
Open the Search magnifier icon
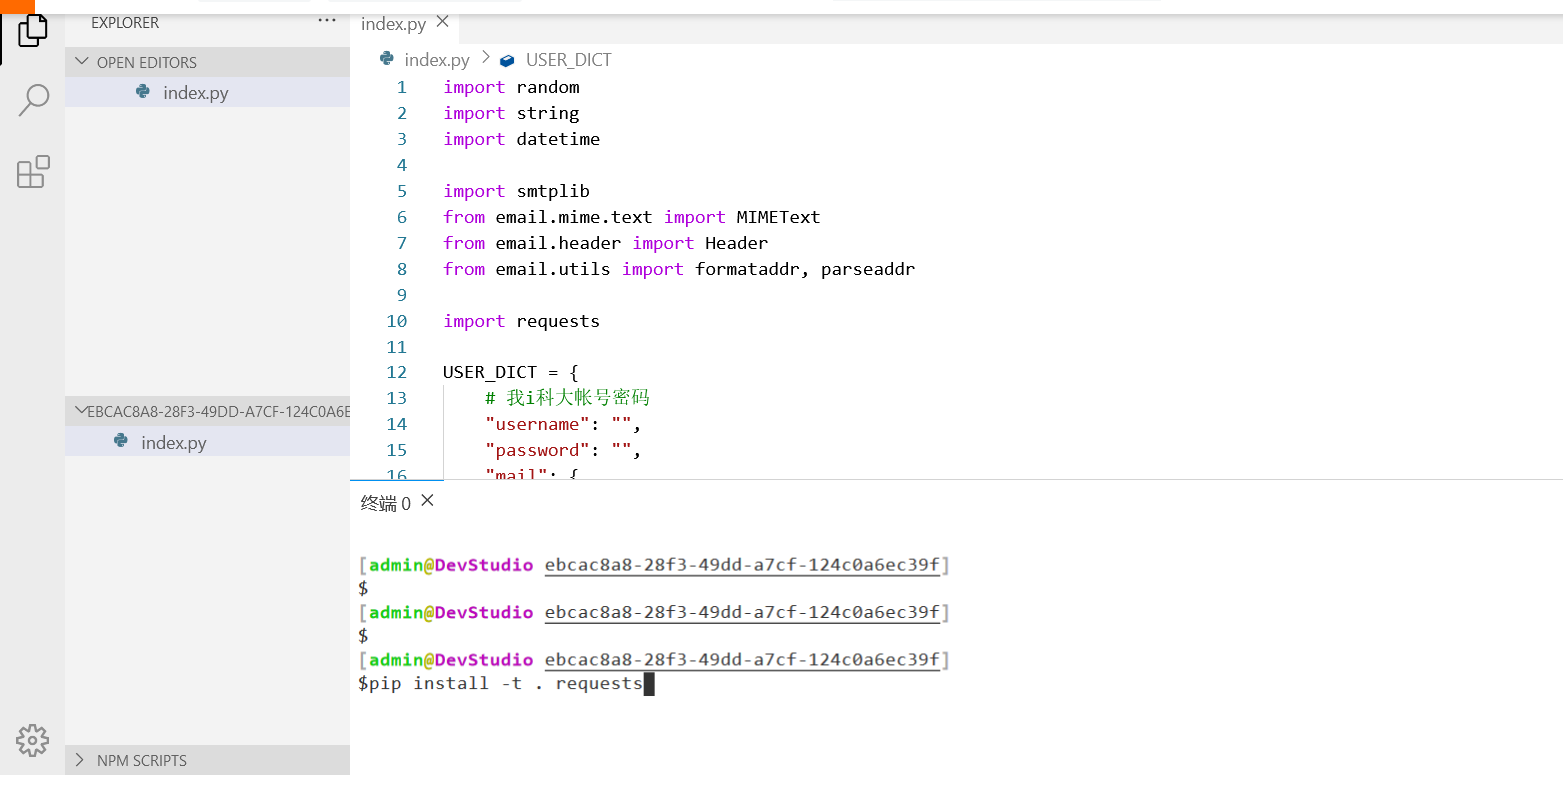pyautogui.click(x=33, y=100)
